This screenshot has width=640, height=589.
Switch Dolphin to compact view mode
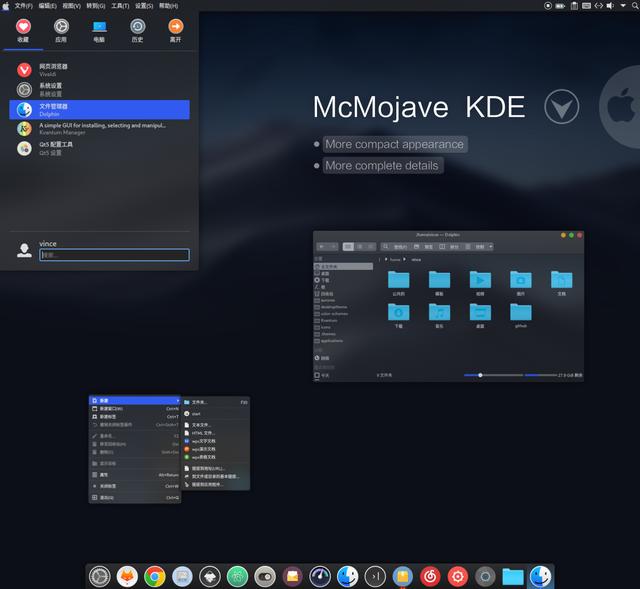click(x=360, y=247)
